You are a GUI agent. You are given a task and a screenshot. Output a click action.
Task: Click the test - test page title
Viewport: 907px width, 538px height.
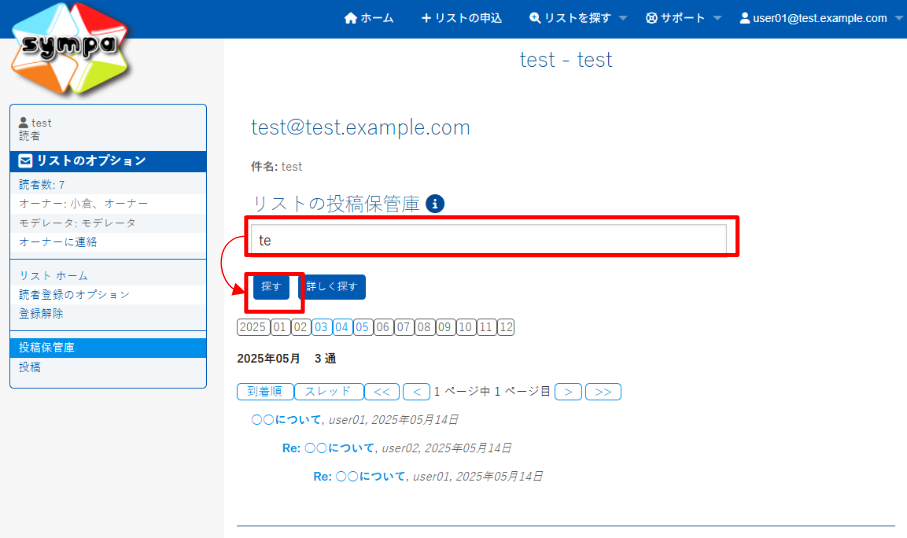coord(566,60)
